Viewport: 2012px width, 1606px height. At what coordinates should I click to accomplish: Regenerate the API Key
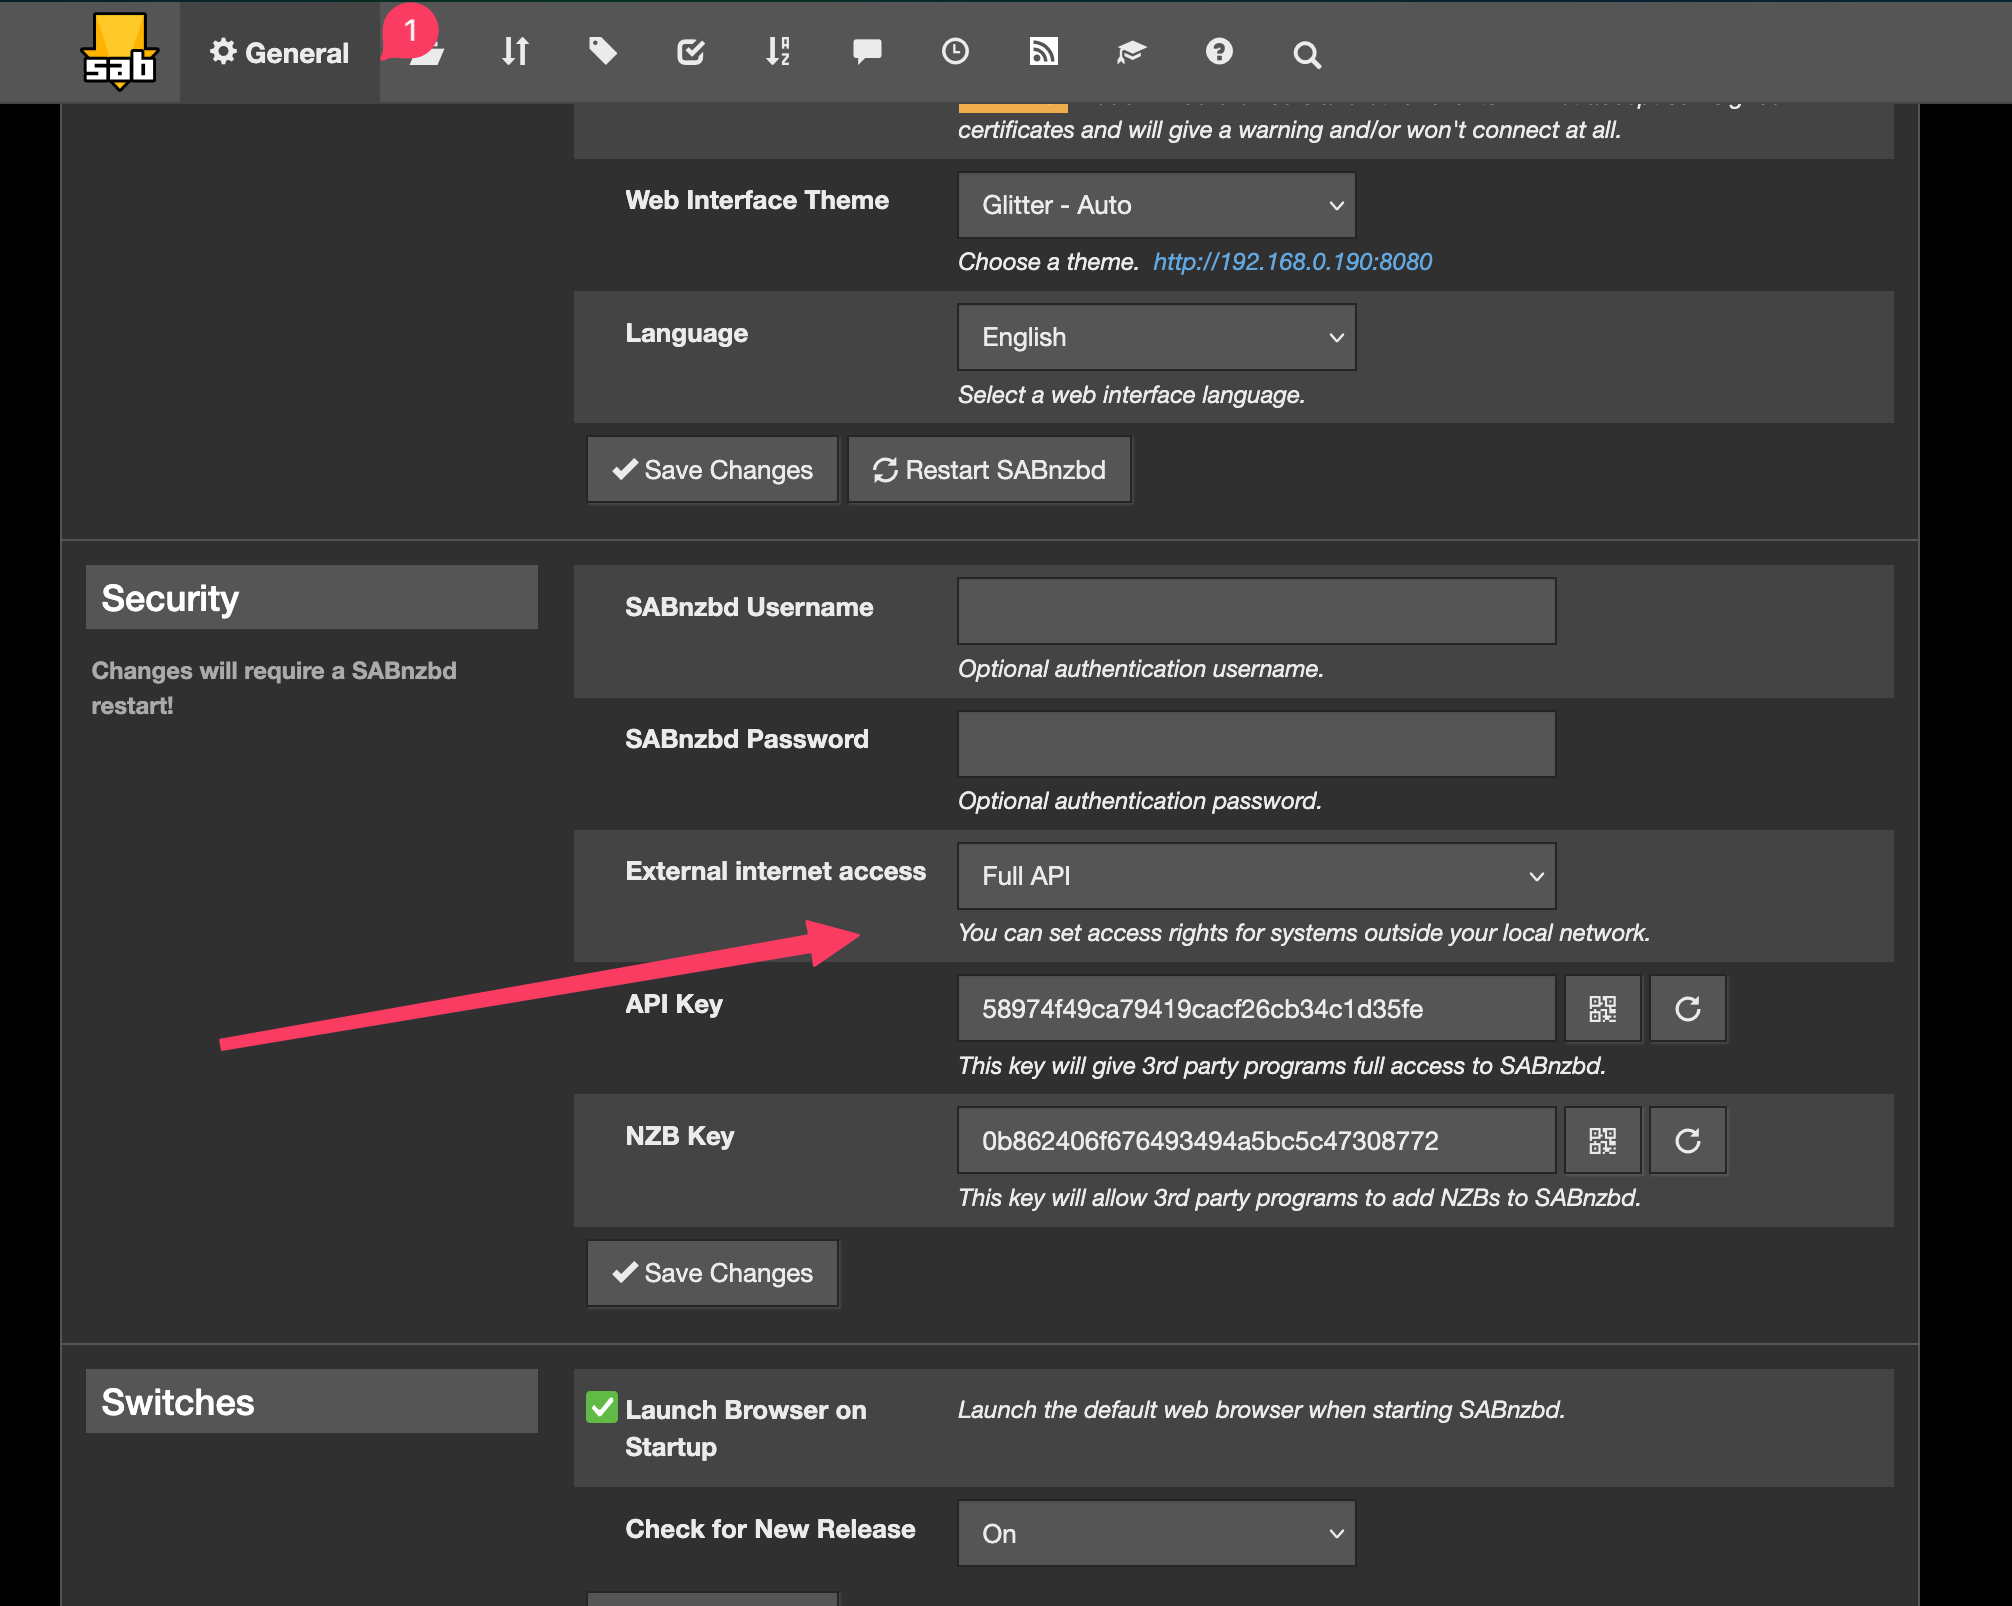1687,1009
